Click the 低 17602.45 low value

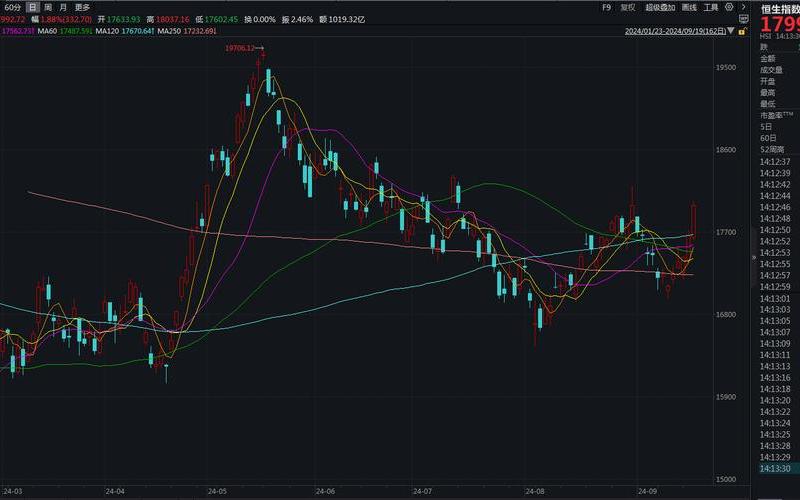click(217, 19)
